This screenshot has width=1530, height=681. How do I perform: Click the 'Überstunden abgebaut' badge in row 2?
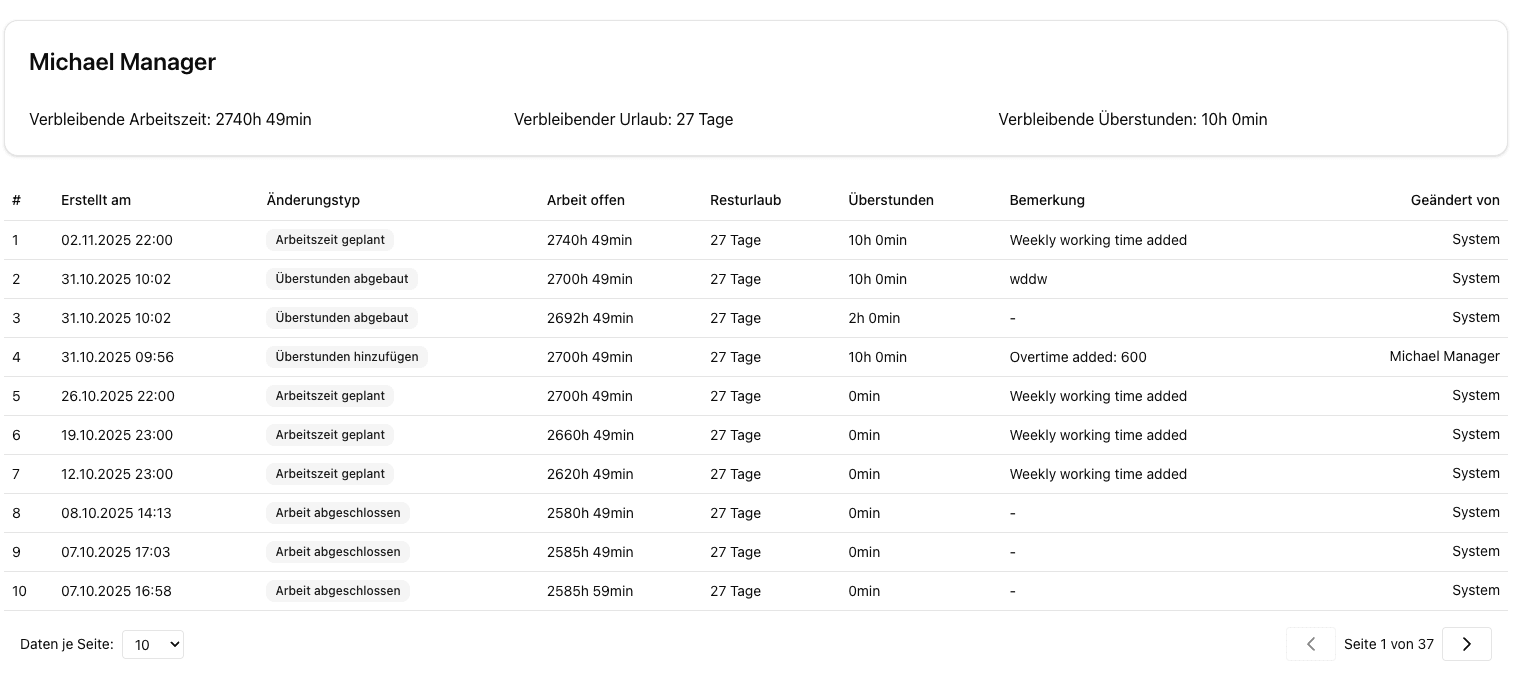coord(341,279)
